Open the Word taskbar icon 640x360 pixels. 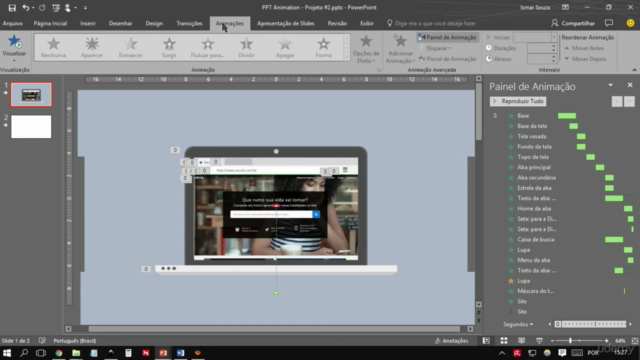tap(180, 353)
